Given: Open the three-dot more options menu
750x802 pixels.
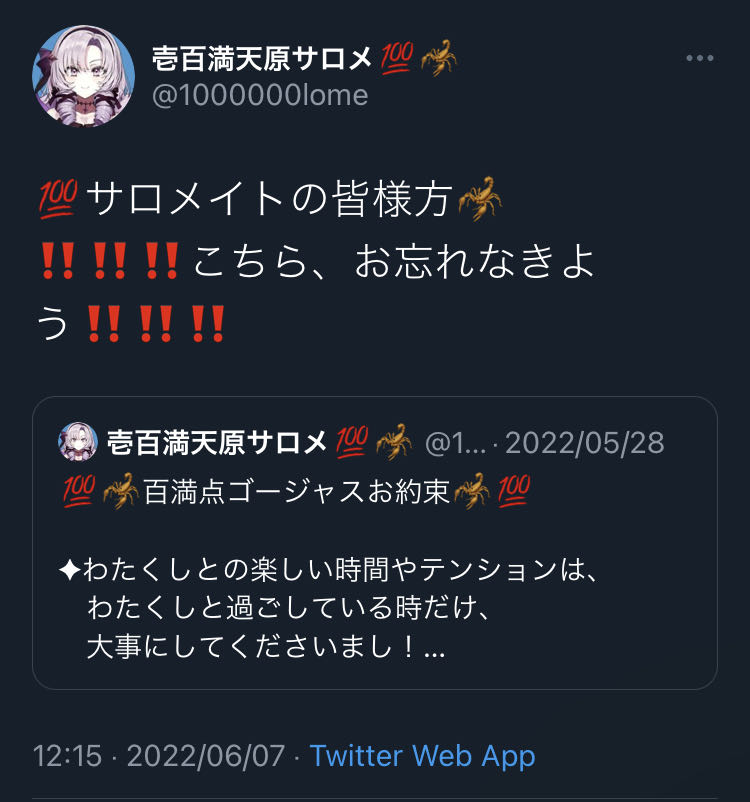Looking at the screenshot, I should click(x=699, y=58).
